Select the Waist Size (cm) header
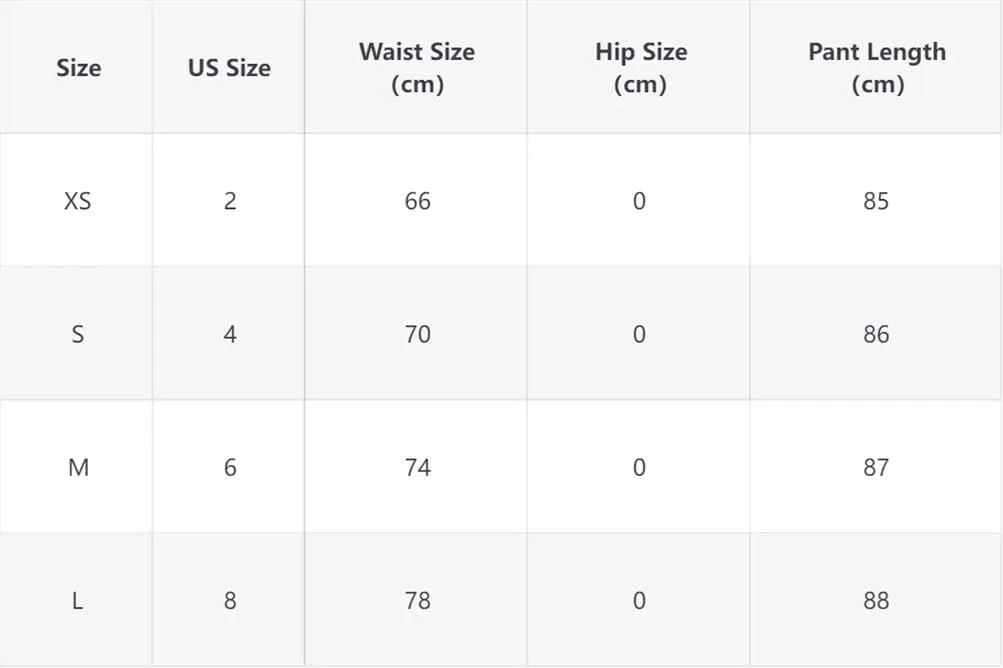1003x668 pixels. click(x=417, y=68)
